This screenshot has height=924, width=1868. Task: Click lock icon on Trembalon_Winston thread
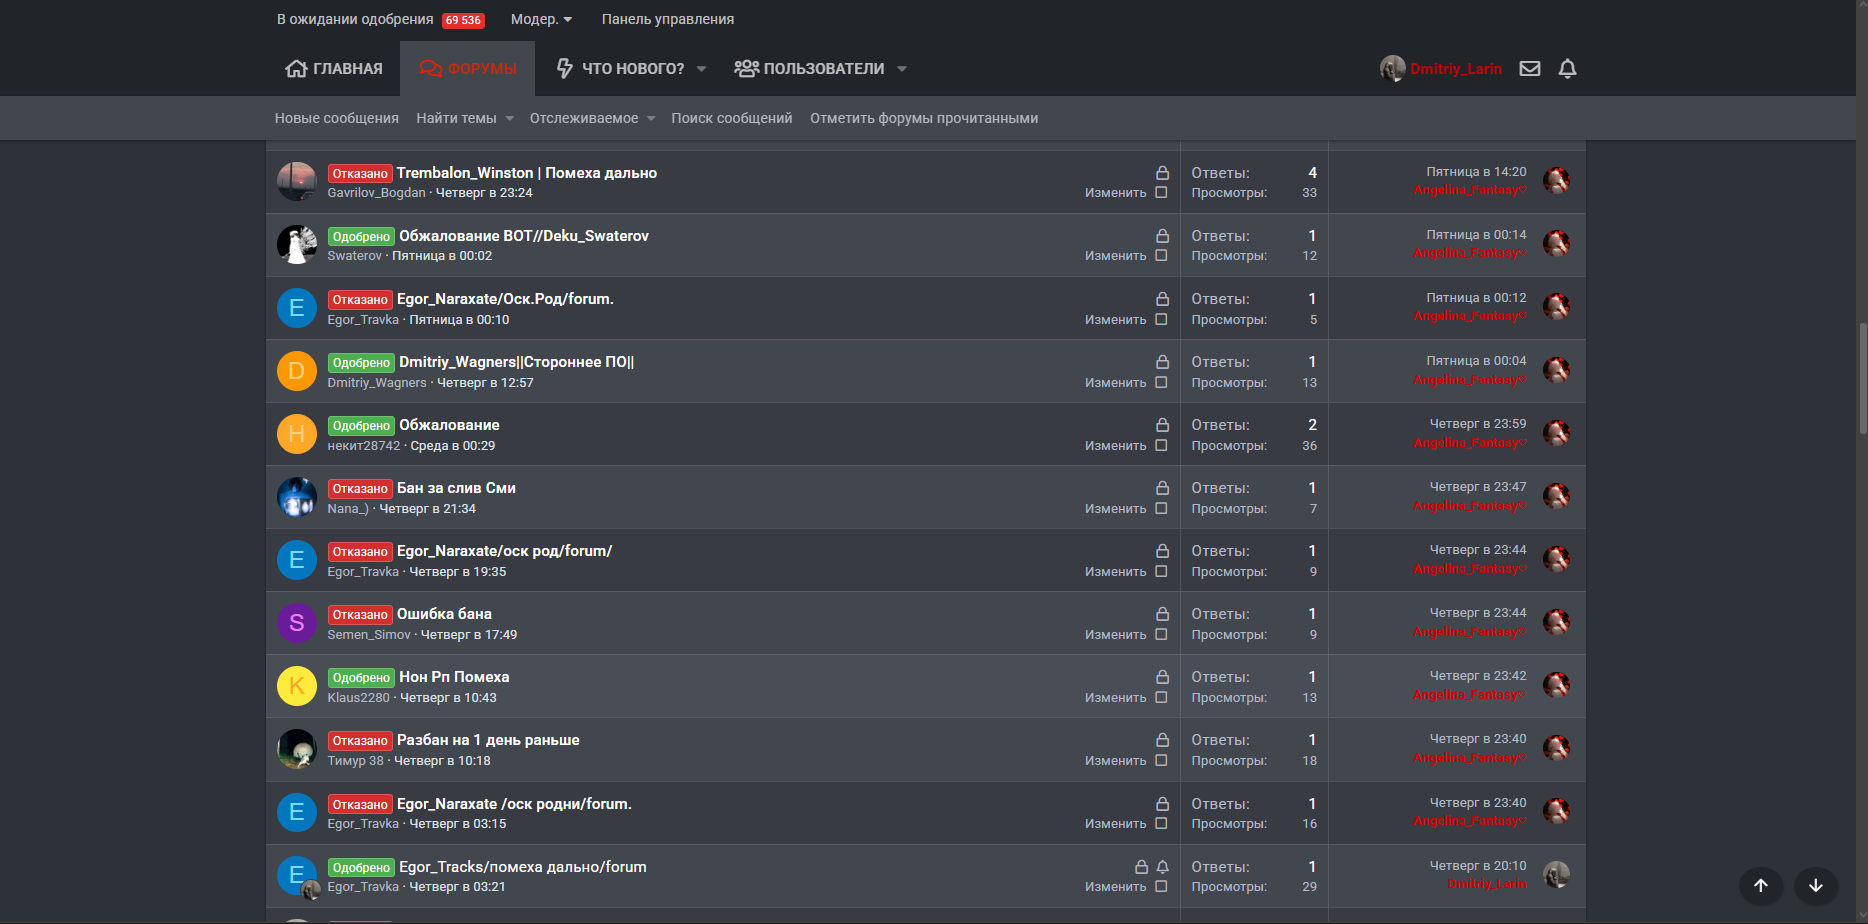[1162, 173]
